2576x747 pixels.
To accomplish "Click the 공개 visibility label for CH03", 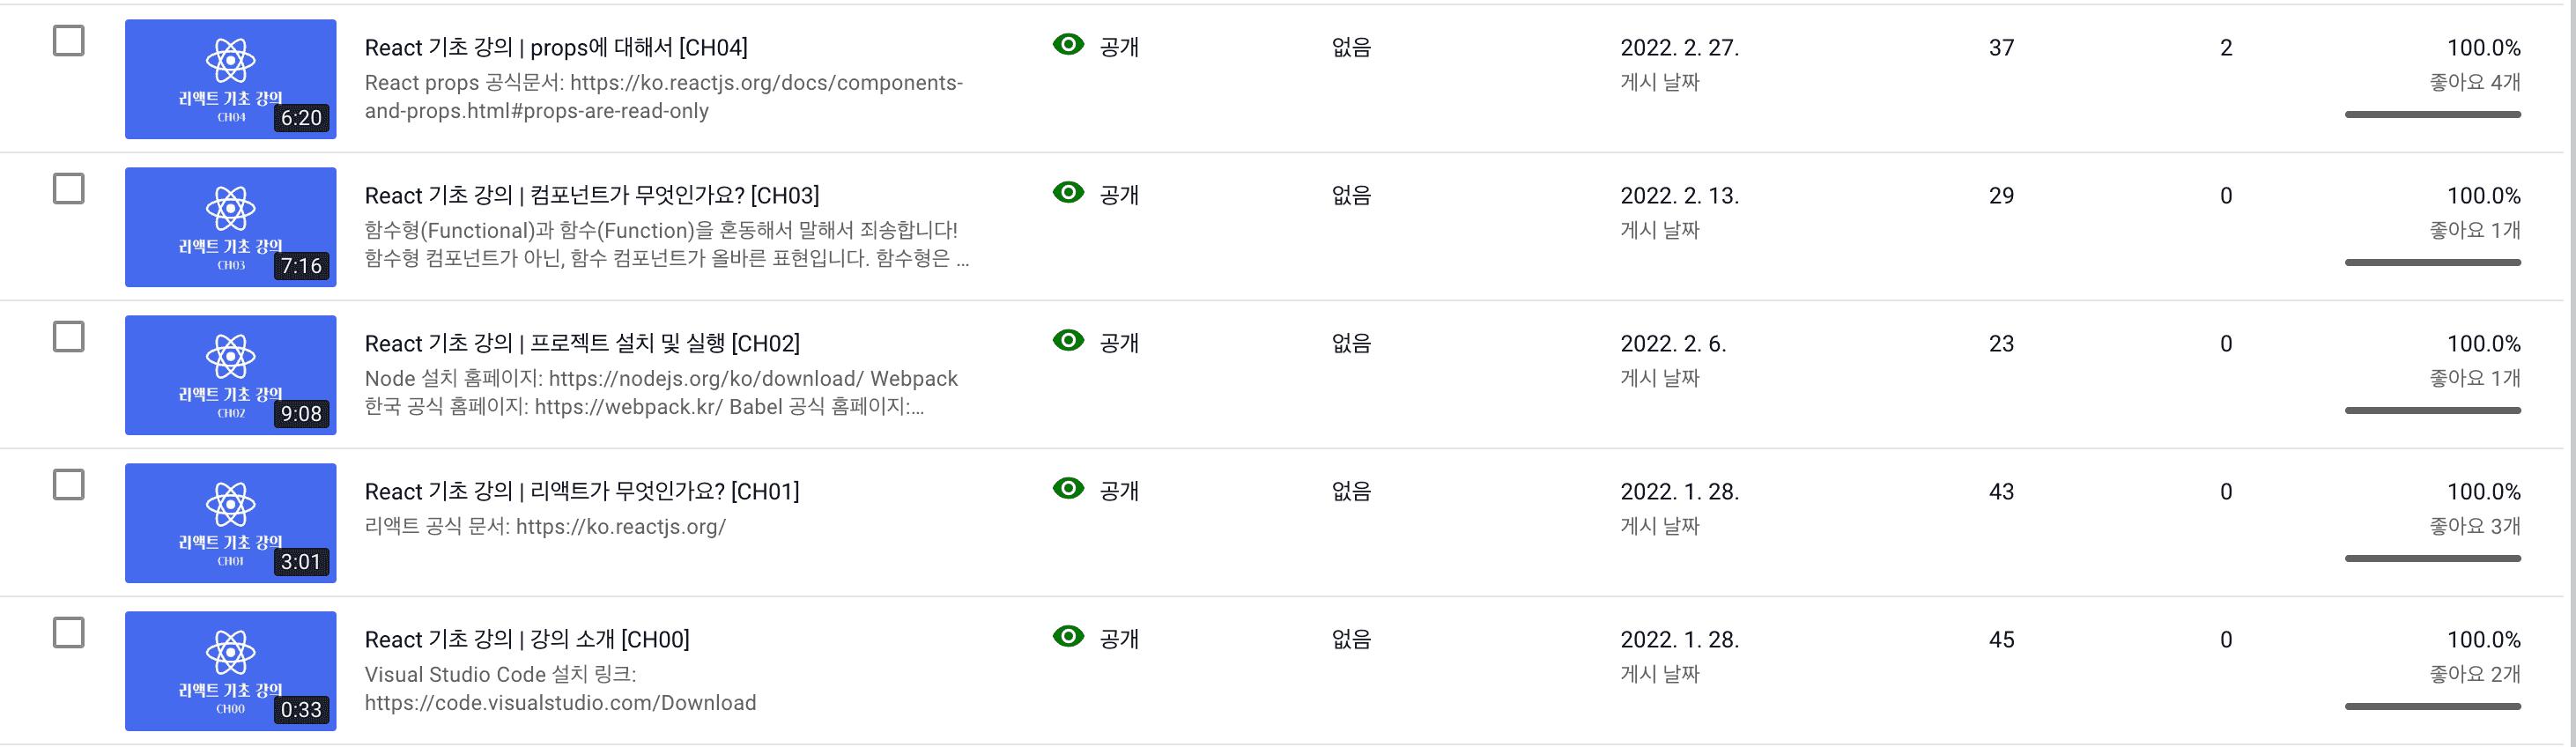I will click(1119, 195).
